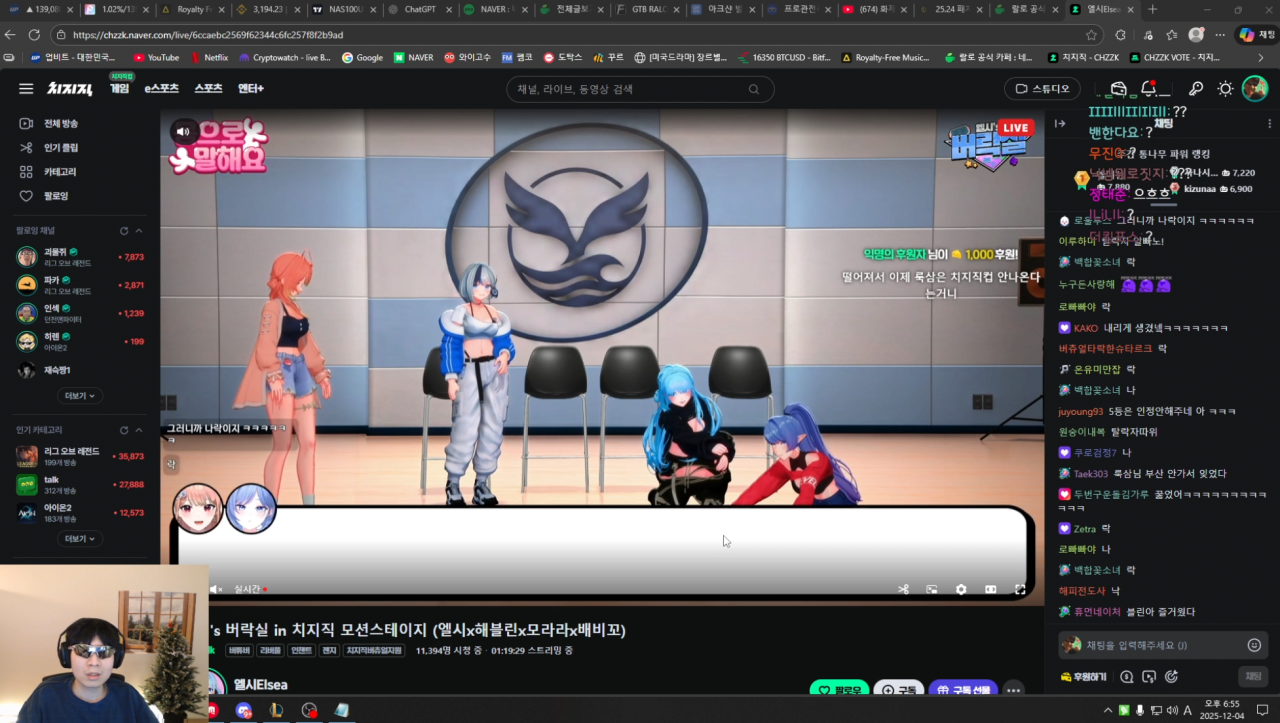1280x723 pixels.
Task: Open the video player settings gear
Action: [961, 590]
